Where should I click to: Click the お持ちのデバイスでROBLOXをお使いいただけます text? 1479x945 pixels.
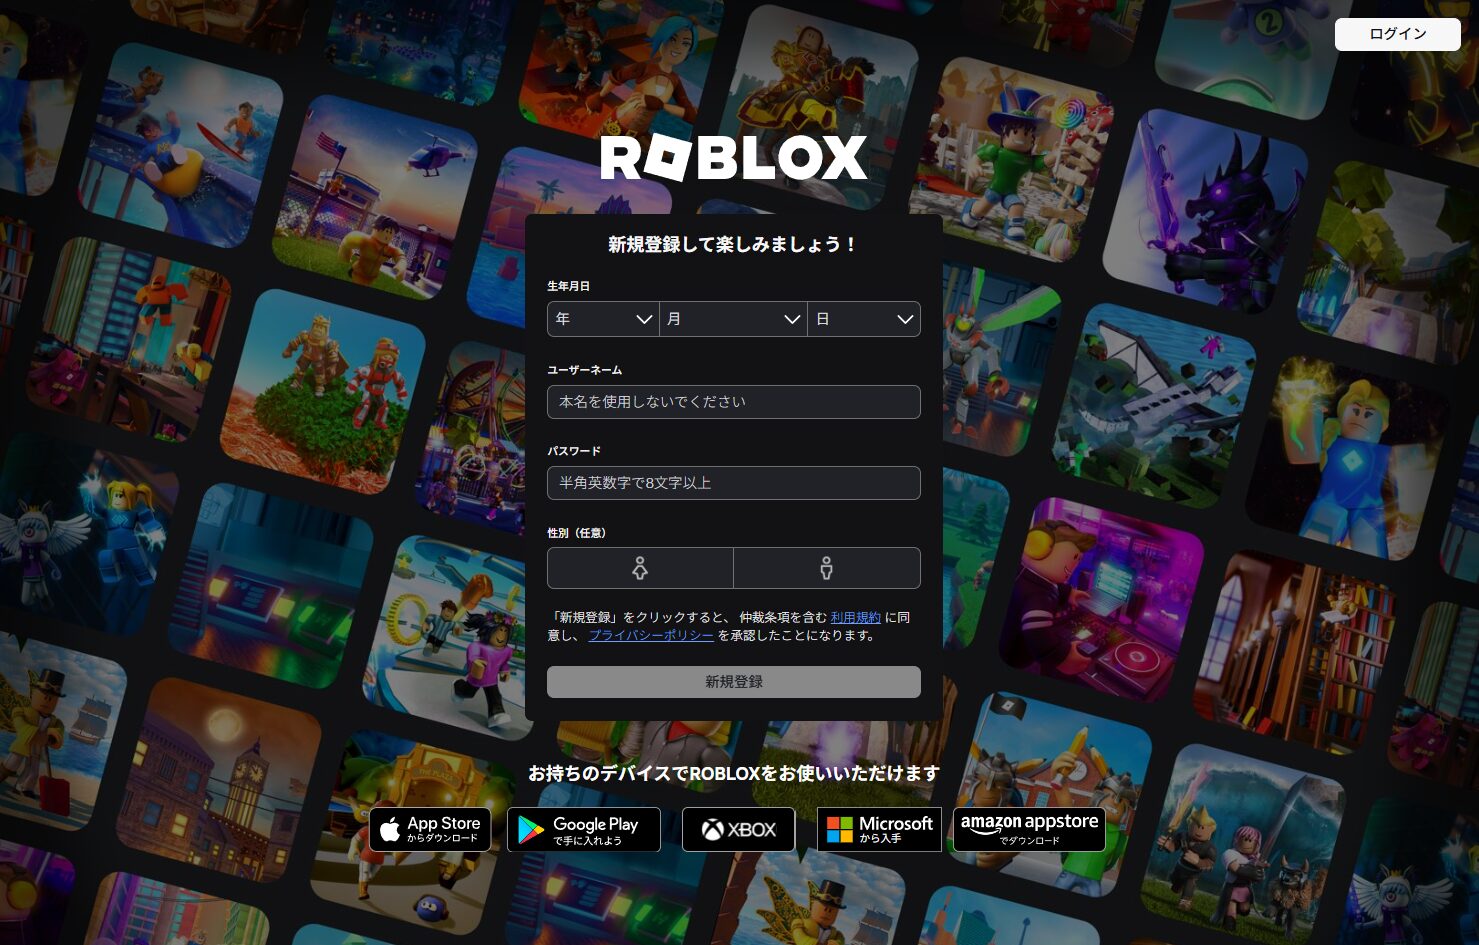click(733, 773)
